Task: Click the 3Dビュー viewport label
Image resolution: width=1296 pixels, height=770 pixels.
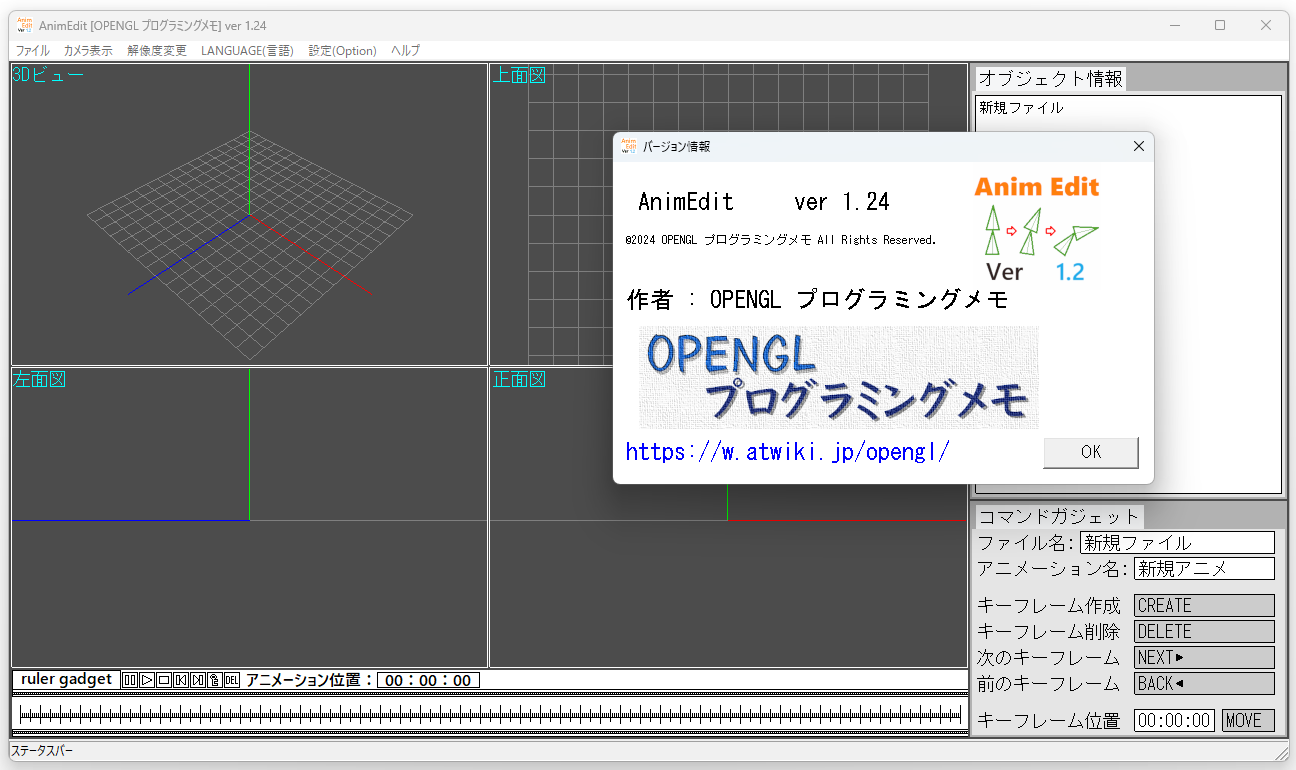Action: point(48,75)
